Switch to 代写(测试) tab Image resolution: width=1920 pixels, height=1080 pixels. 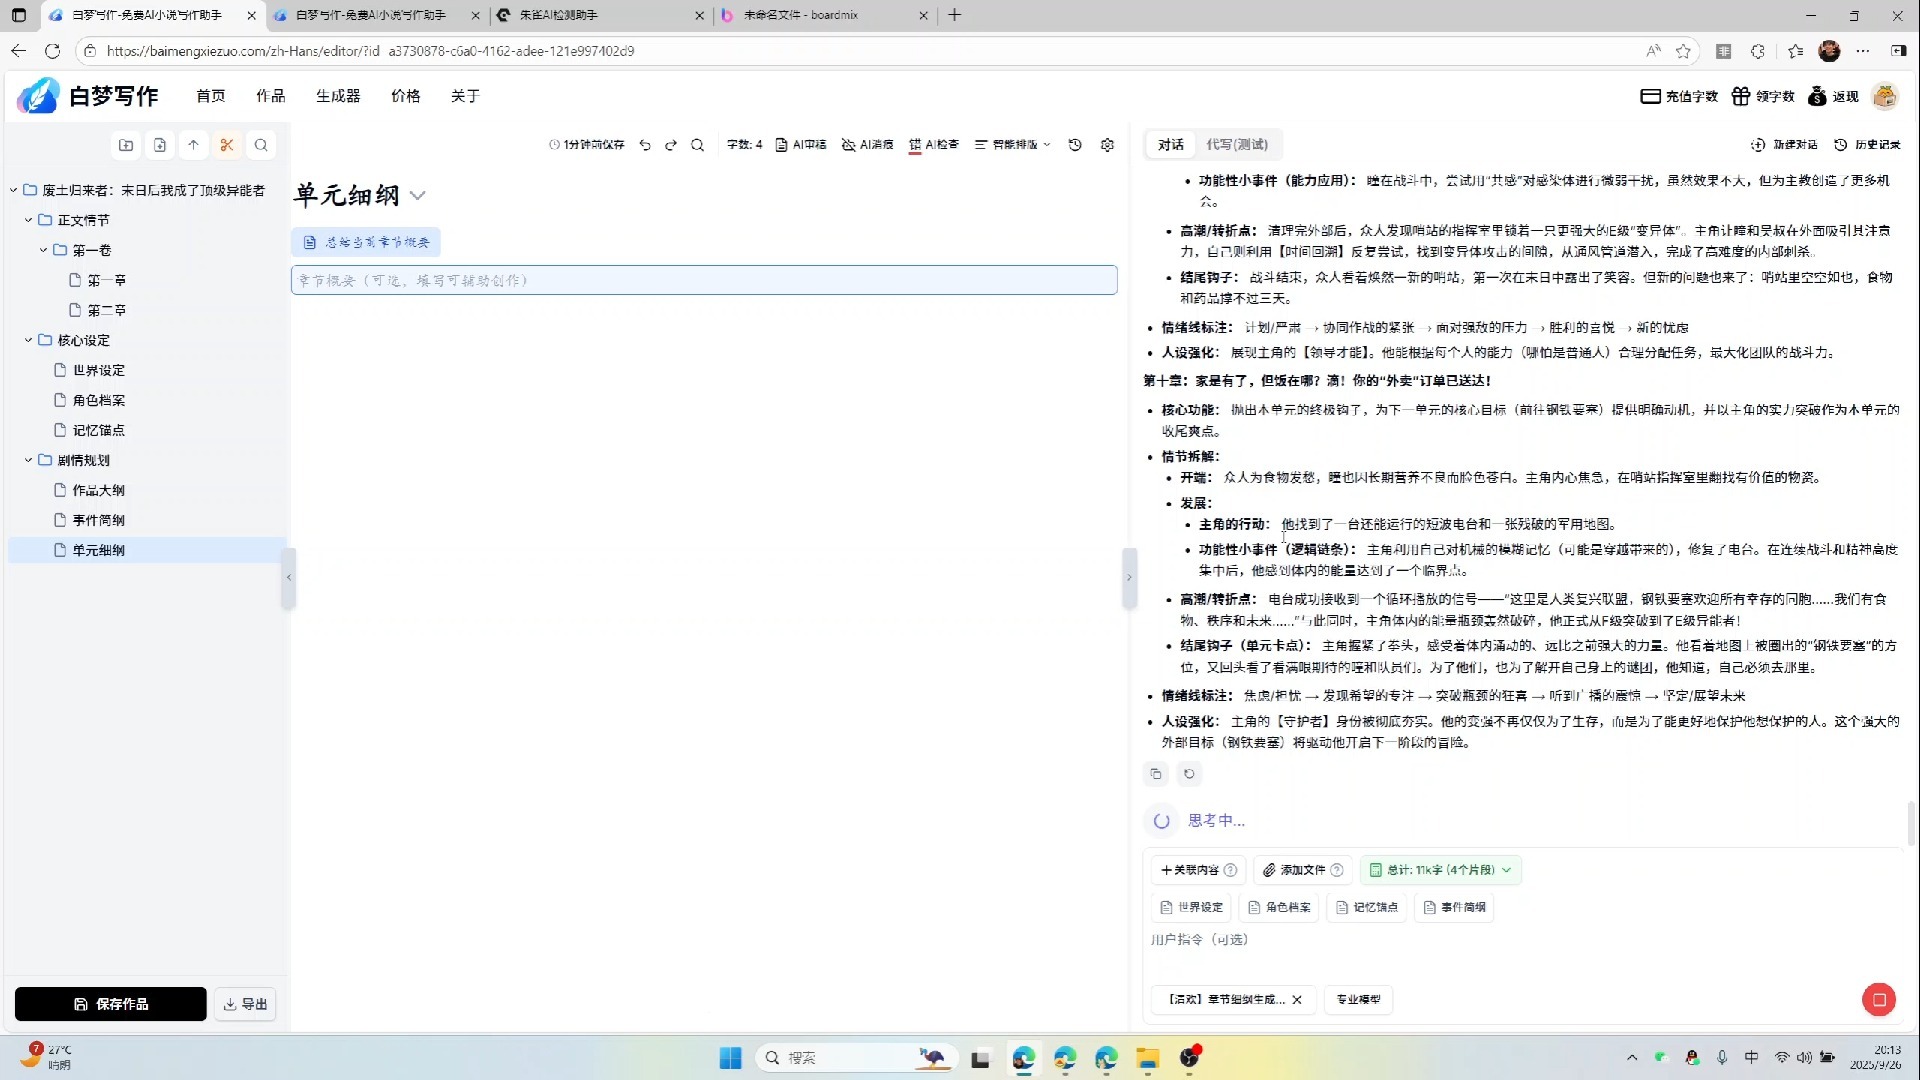coord(1236,145)
